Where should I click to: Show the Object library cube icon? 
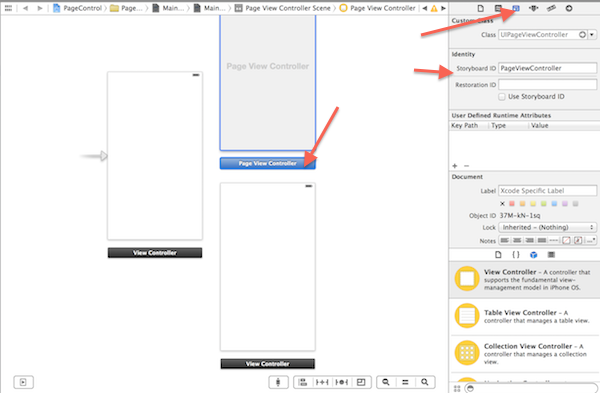[x=533, y=254]
